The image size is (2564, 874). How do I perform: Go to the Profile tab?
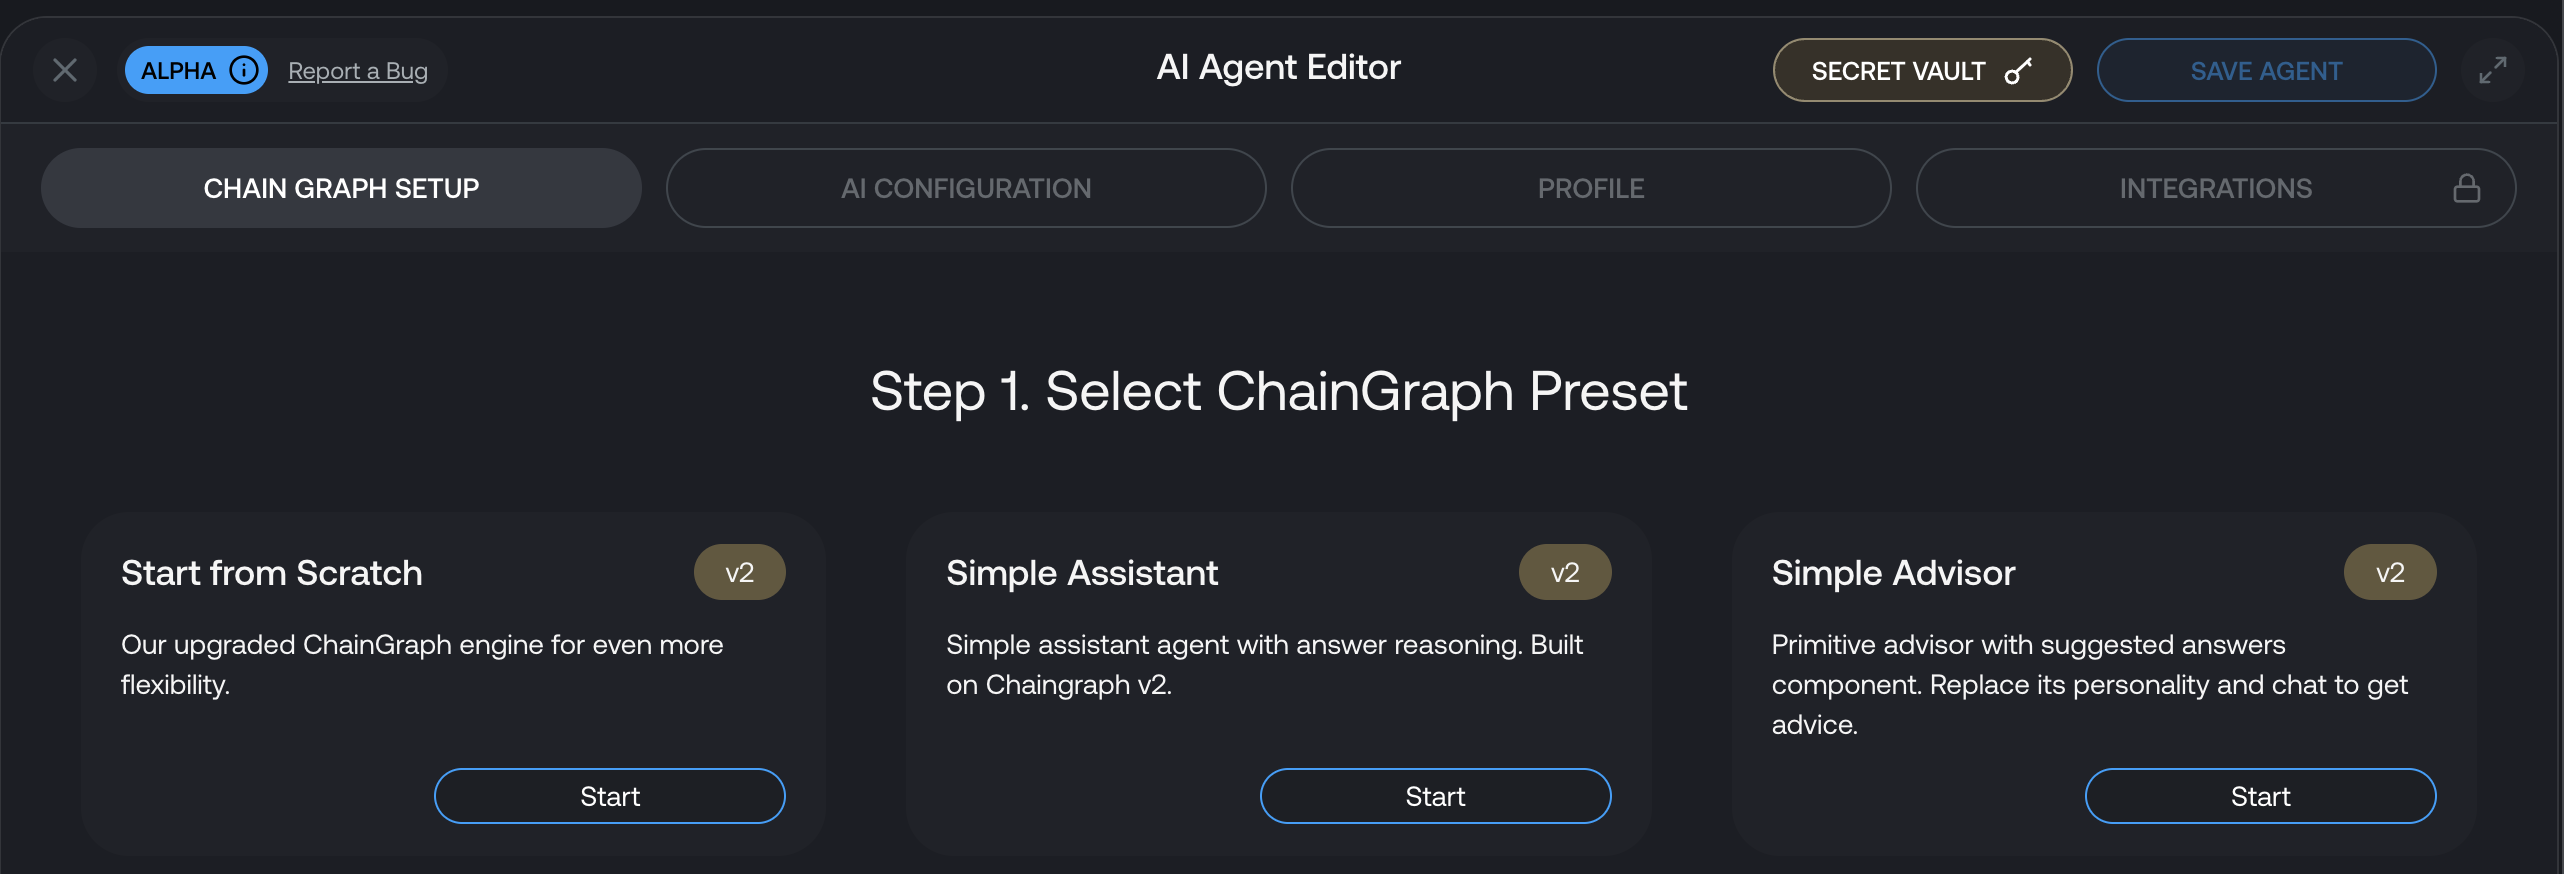click(1590, 188)
